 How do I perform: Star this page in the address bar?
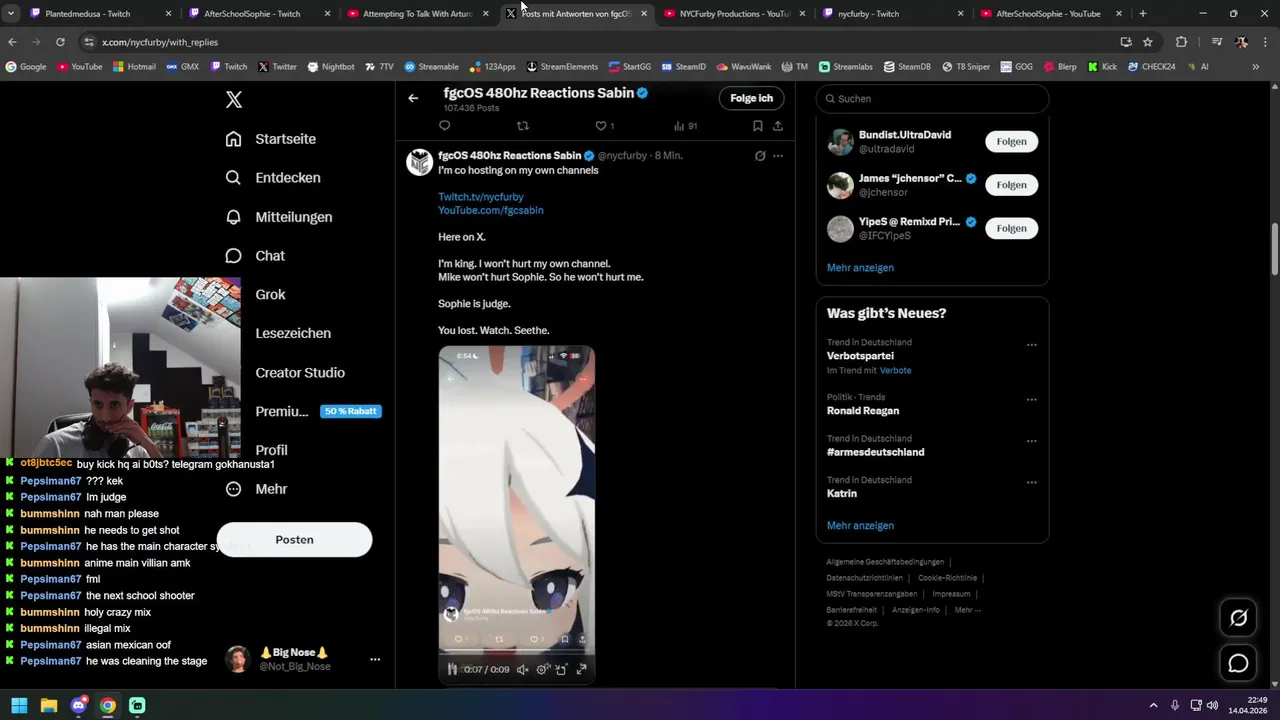pos(1147,42)
